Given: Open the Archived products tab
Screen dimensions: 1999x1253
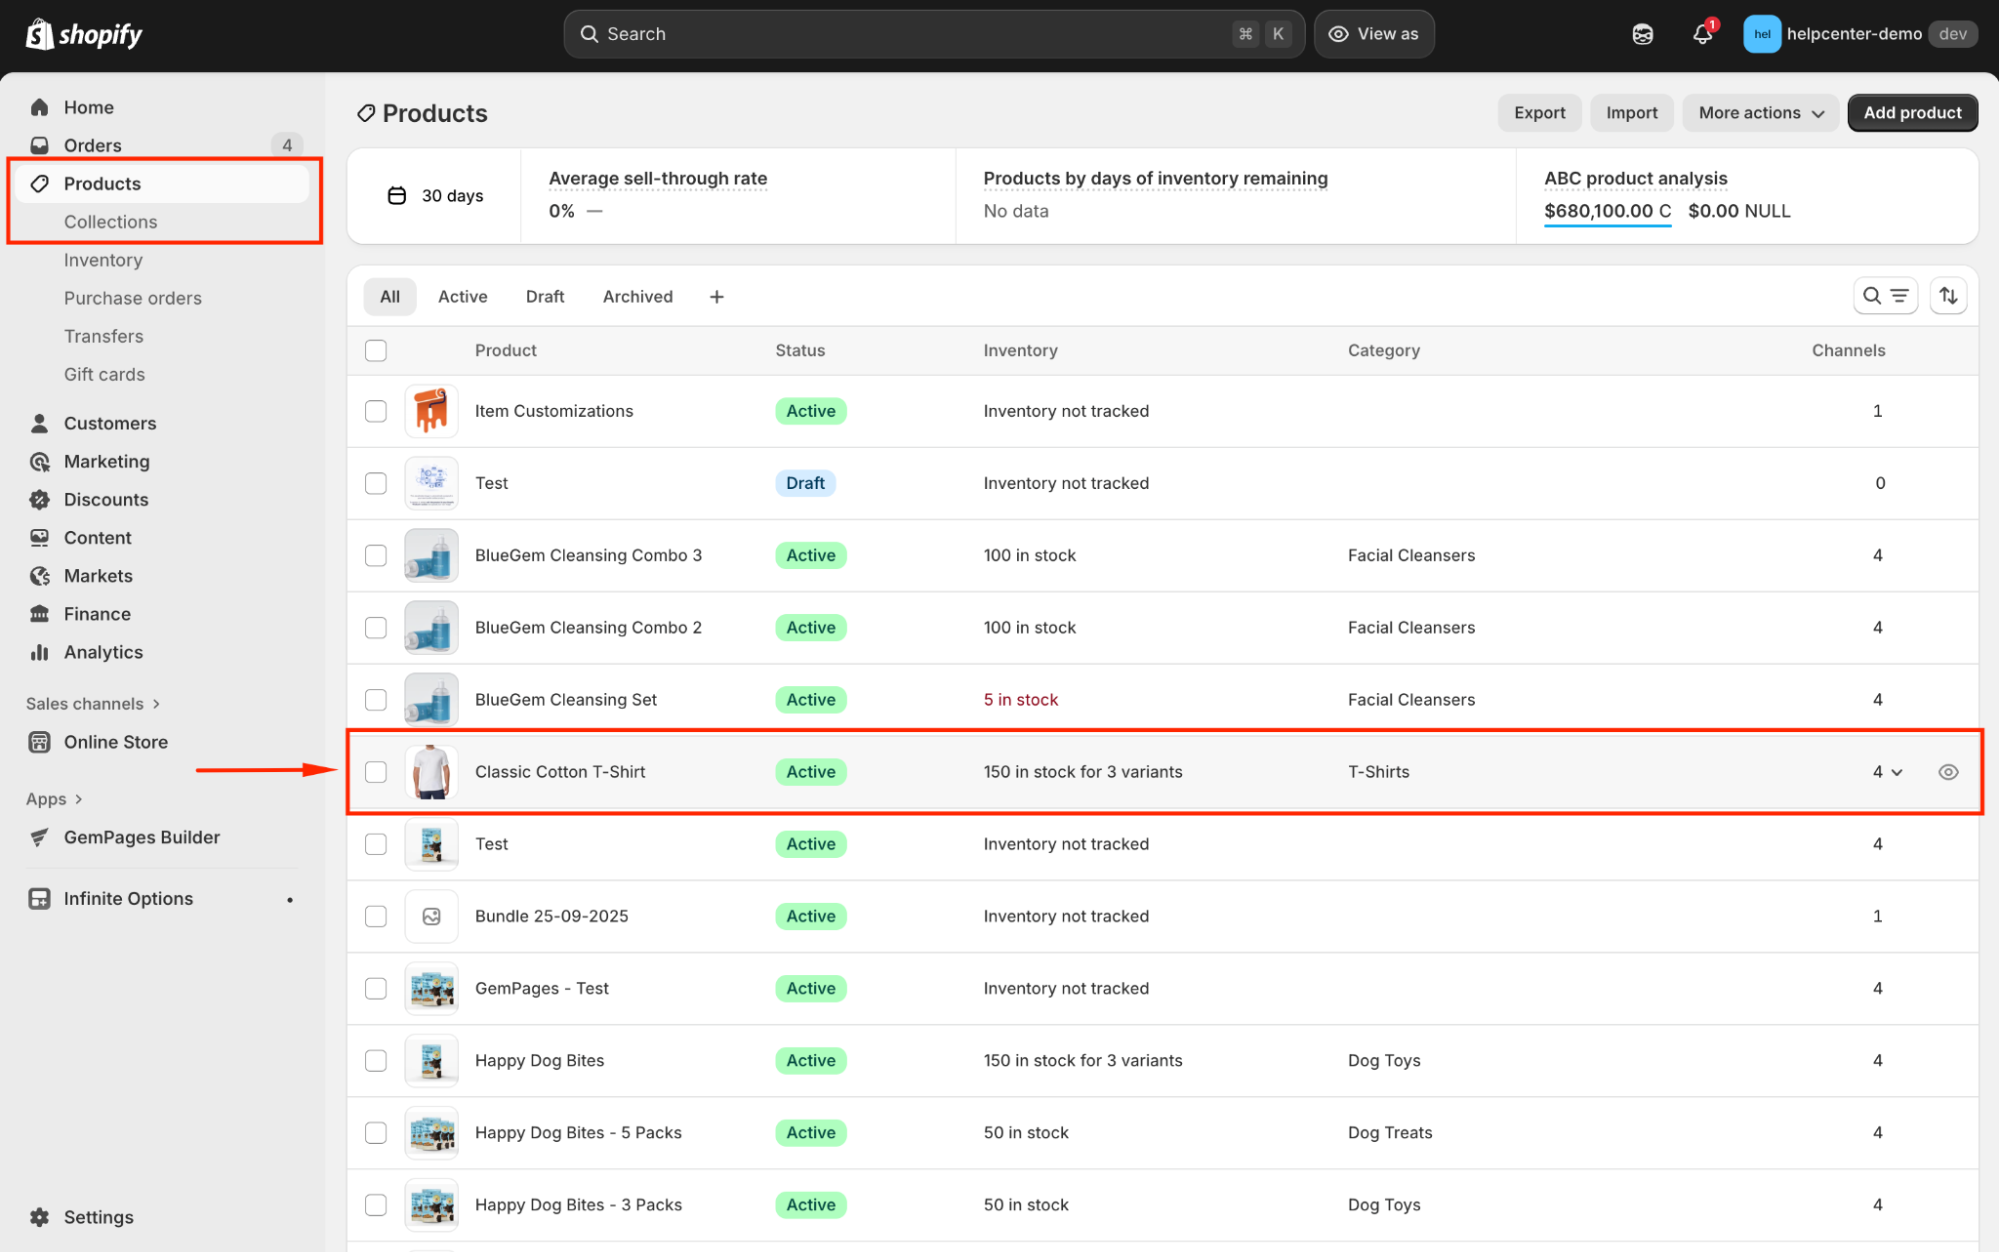Looking at the screenshot, I should 637,297.
